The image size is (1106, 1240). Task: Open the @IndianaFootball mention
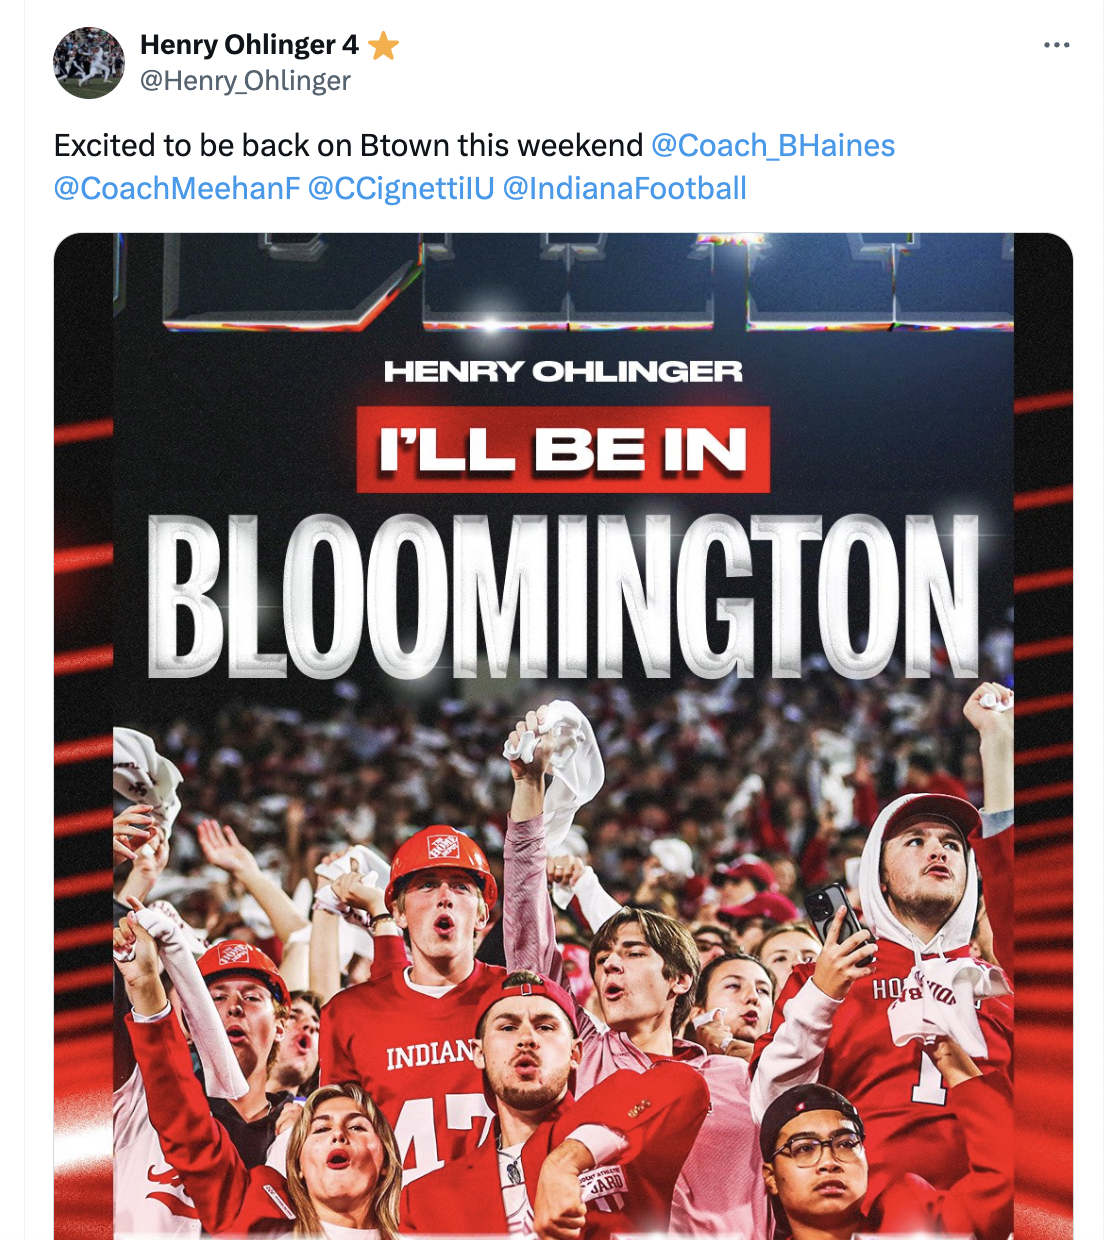point(624,188)
